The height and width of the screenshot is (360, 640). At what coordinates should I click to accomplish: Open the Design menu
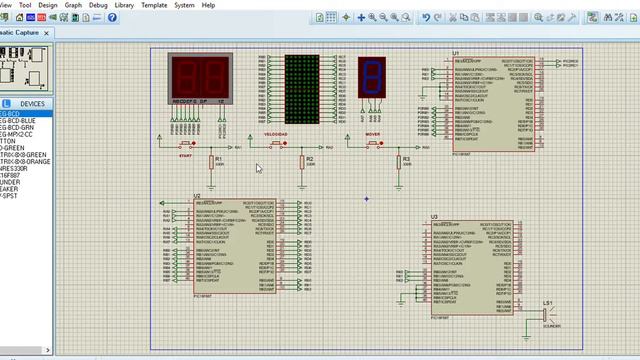(x=48, y=5)
